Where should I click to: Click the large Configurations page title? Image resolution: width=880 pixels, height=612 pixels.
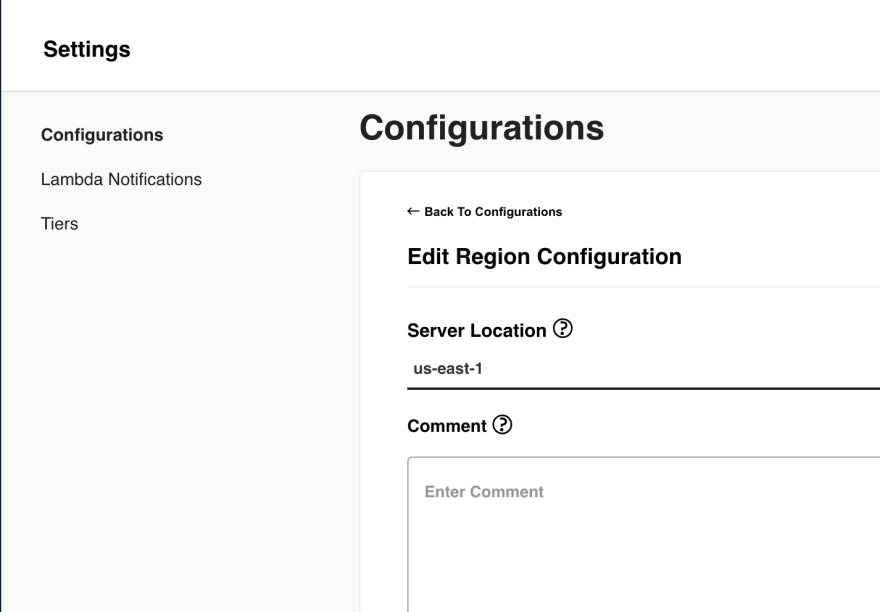pyautogui.click(x=482, y=128)
